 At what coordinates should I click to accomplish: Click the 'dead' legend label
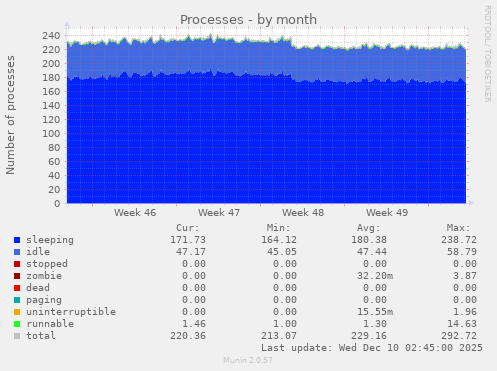38,288
